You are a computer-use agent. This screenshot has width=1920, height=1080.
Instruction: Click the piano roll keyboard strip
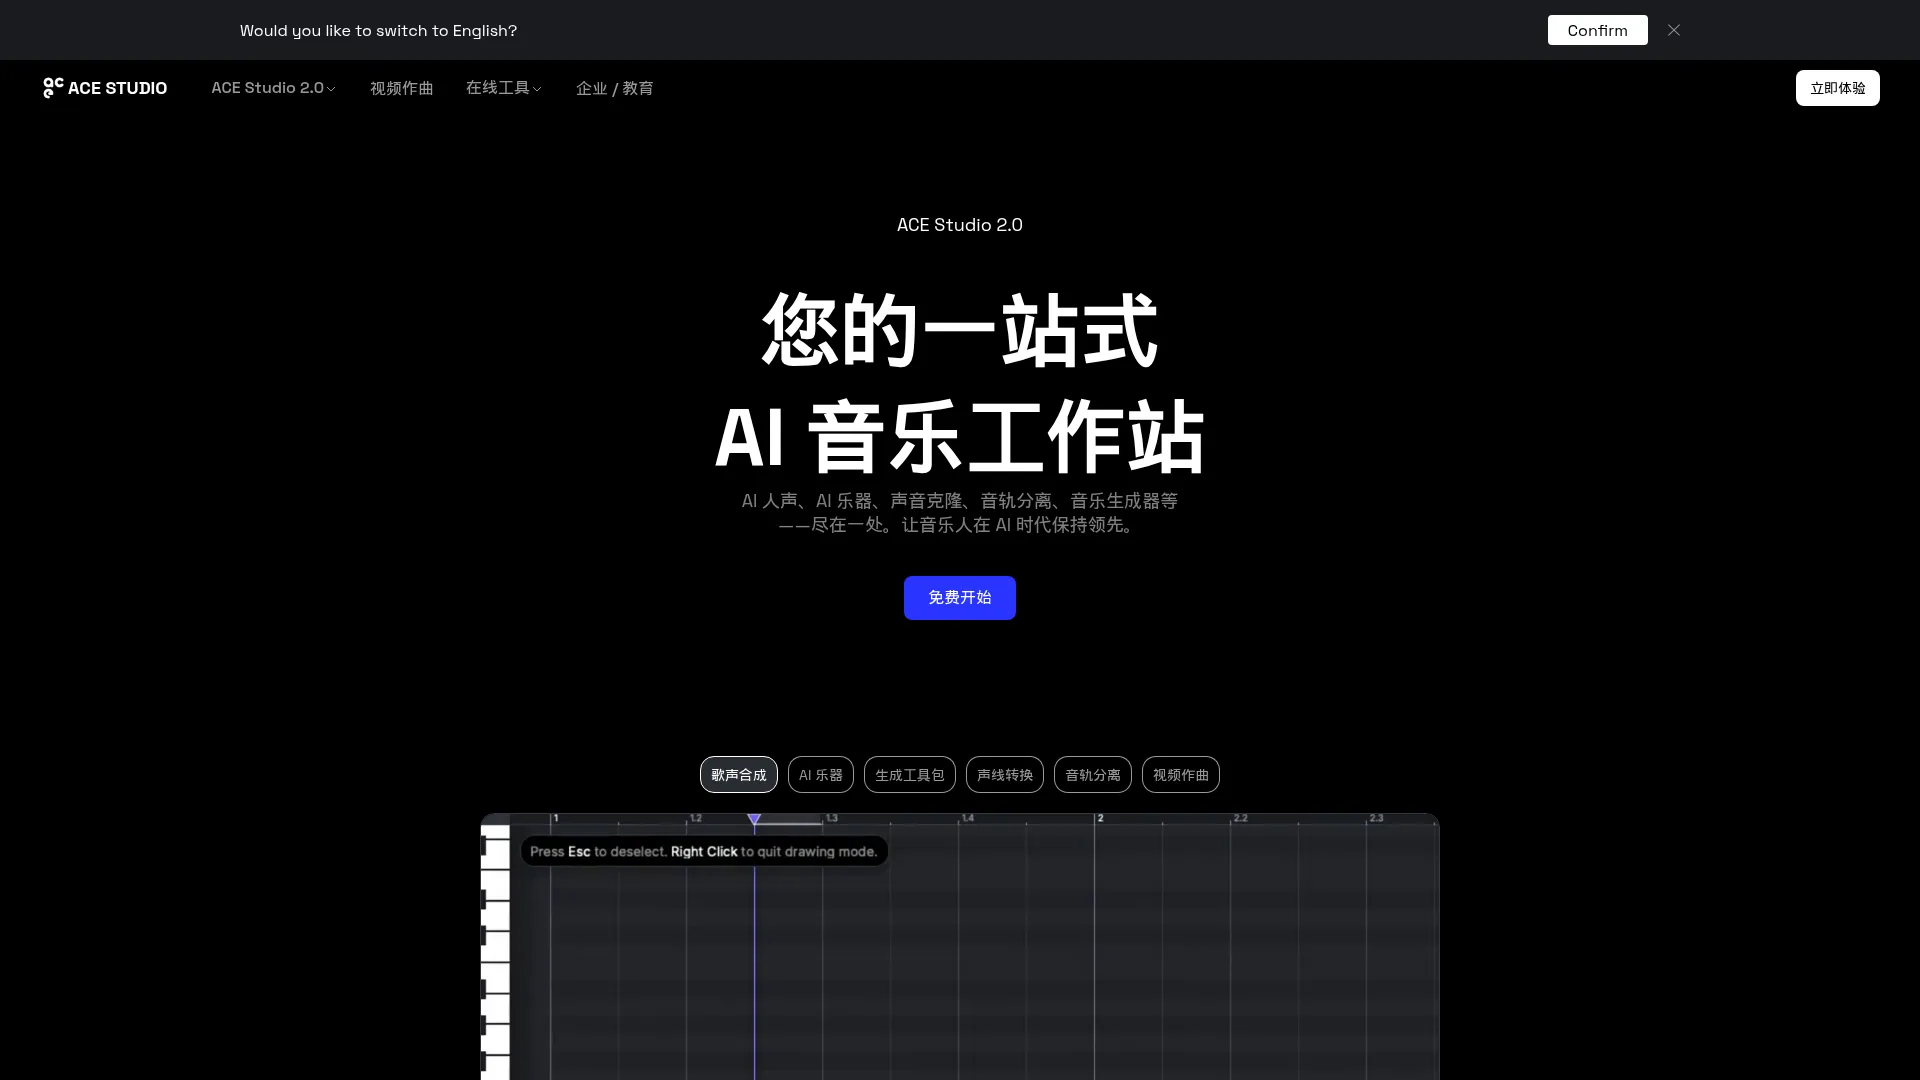click(x=496, y=950)
